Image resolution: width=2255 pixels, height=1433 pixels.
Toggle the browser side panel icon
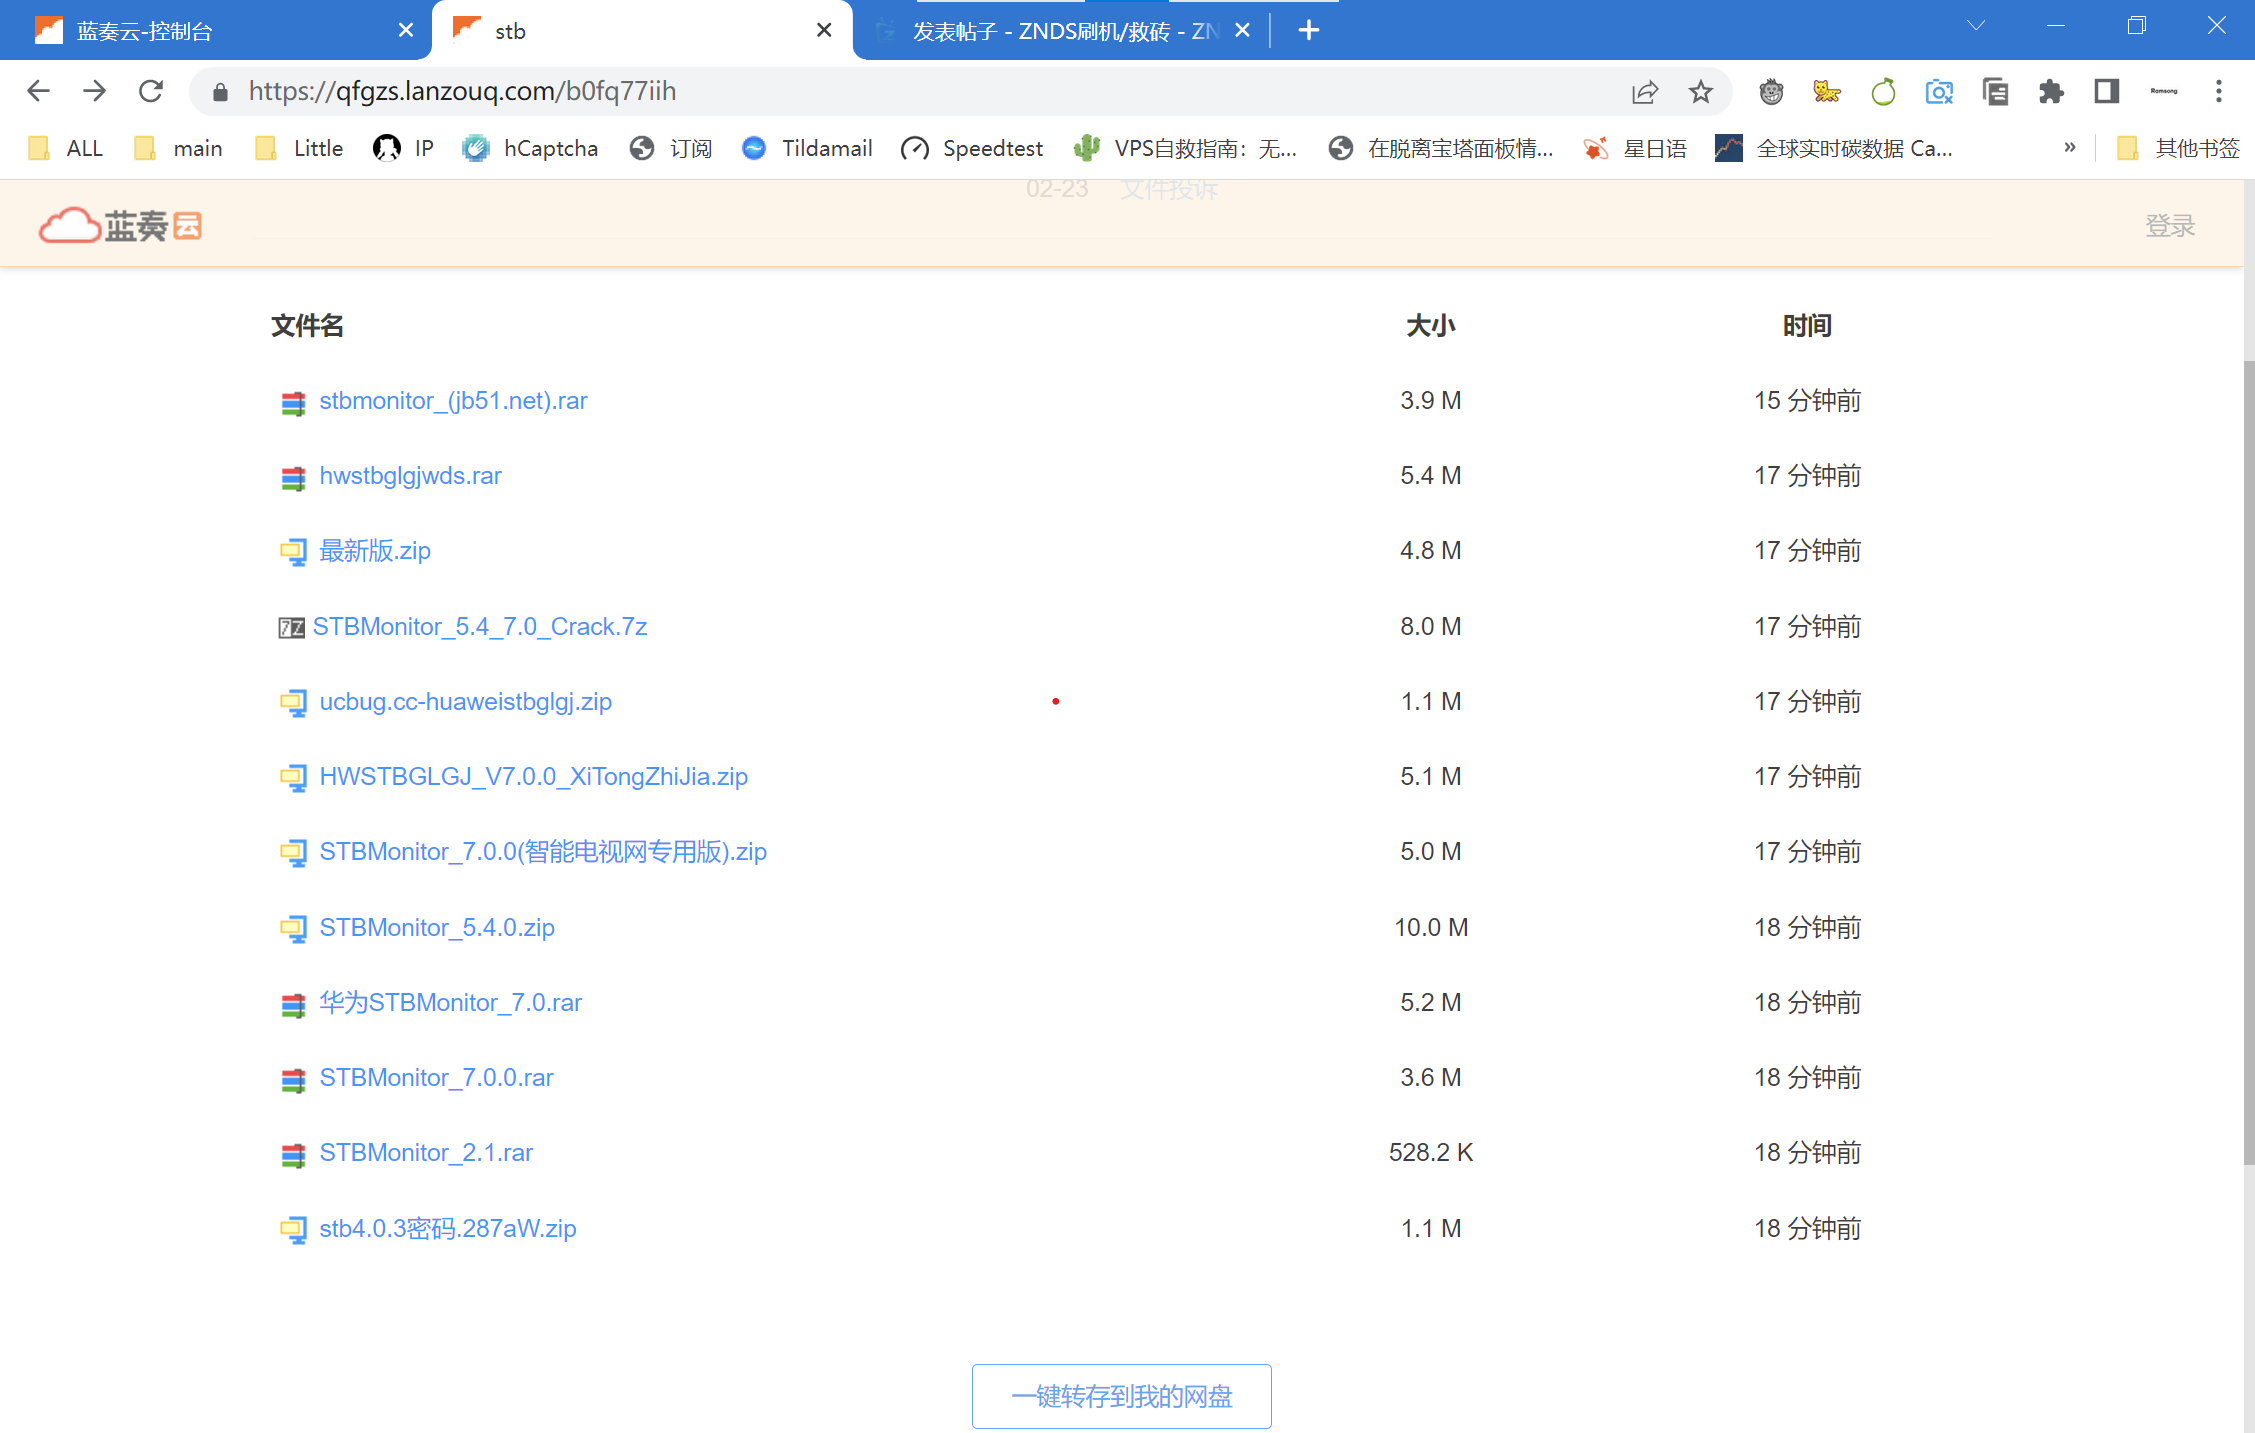(x=2107, y=92)
